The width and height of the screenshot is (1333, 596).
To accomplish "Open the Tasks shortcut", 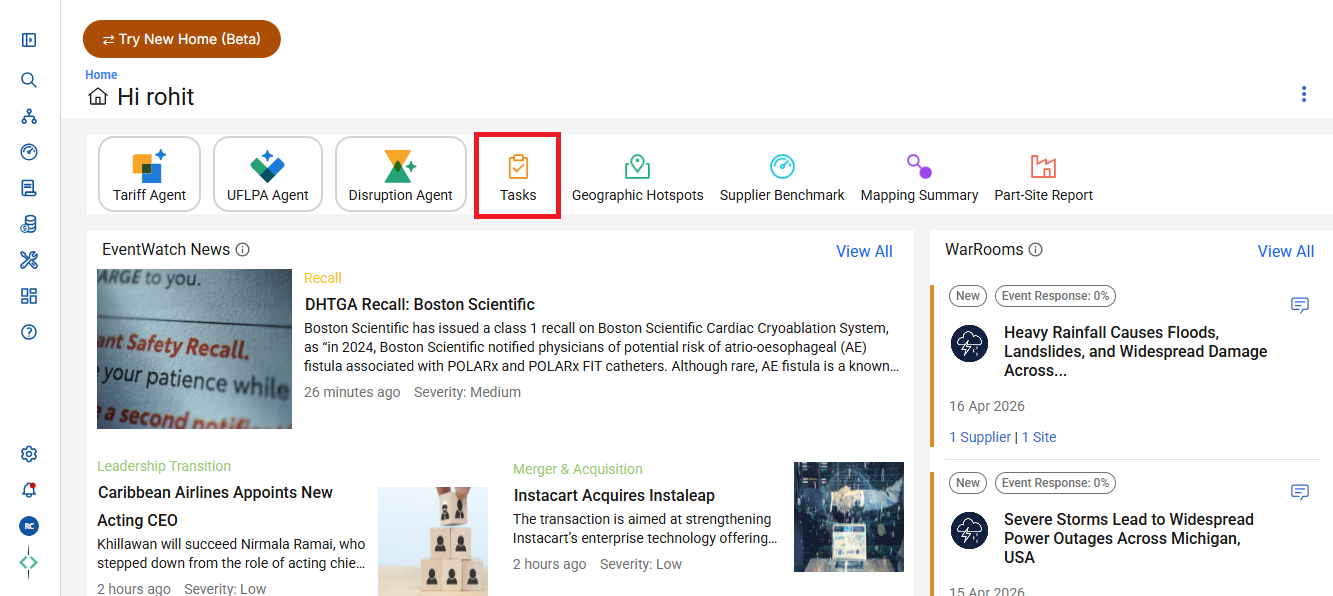I will (518, 175).
